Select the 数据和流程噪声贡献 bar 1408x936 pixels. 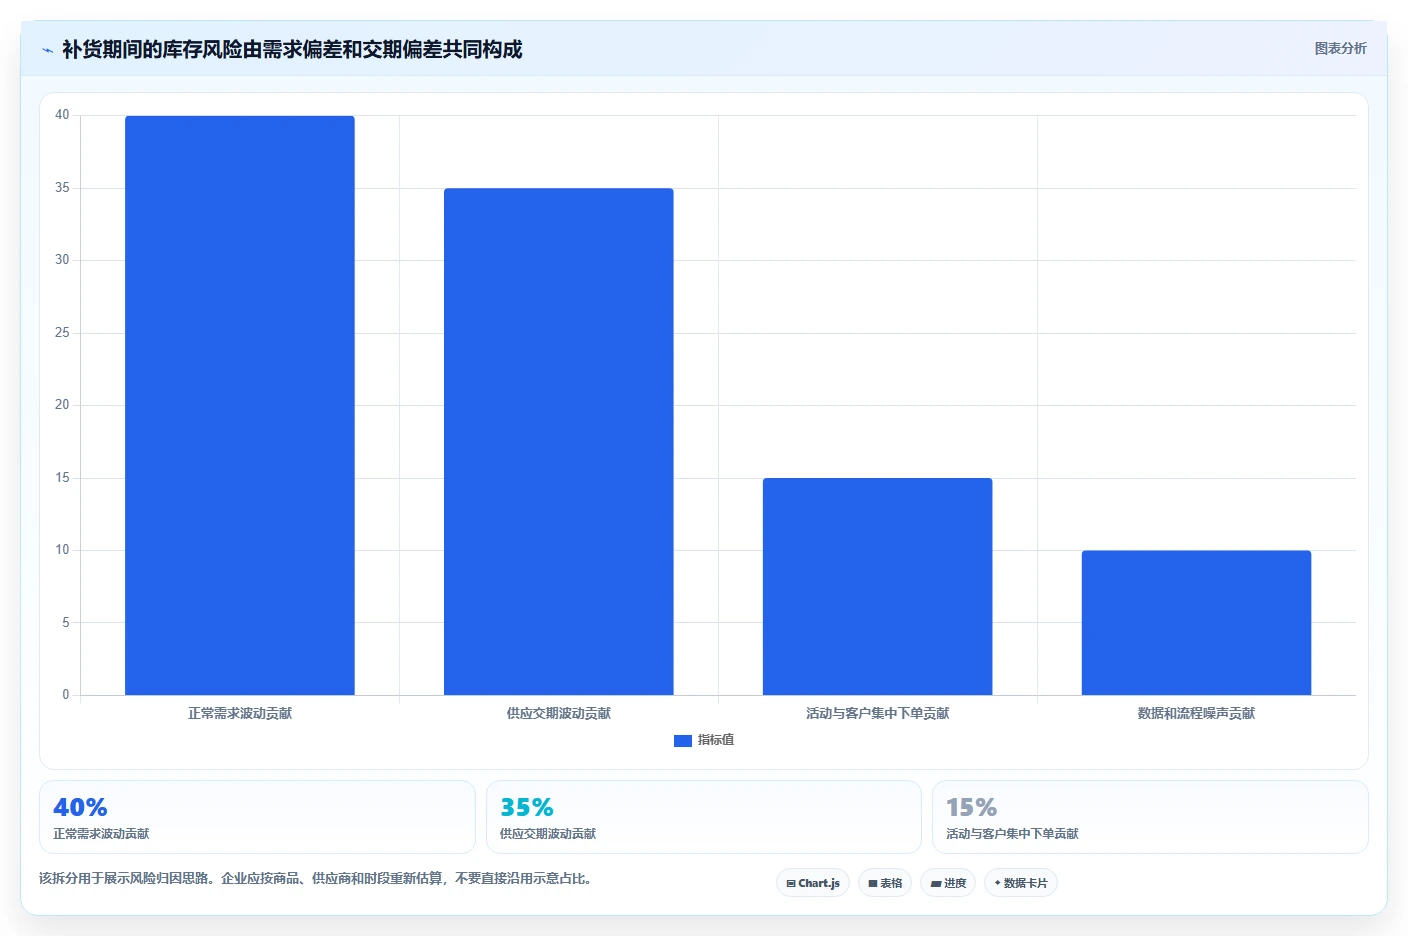click(1197, 622)
